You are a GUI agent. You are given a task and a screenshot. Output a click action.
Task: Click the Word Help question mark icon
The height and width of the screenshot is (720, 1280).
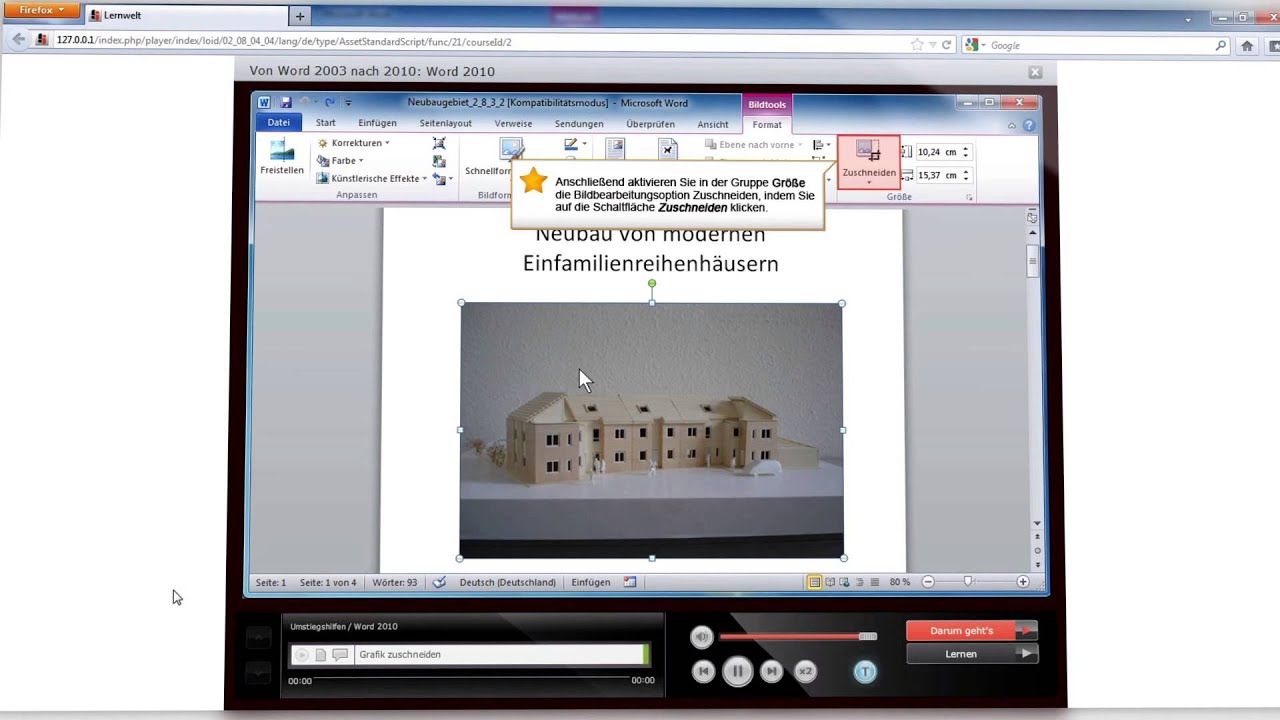(1029, 125)
